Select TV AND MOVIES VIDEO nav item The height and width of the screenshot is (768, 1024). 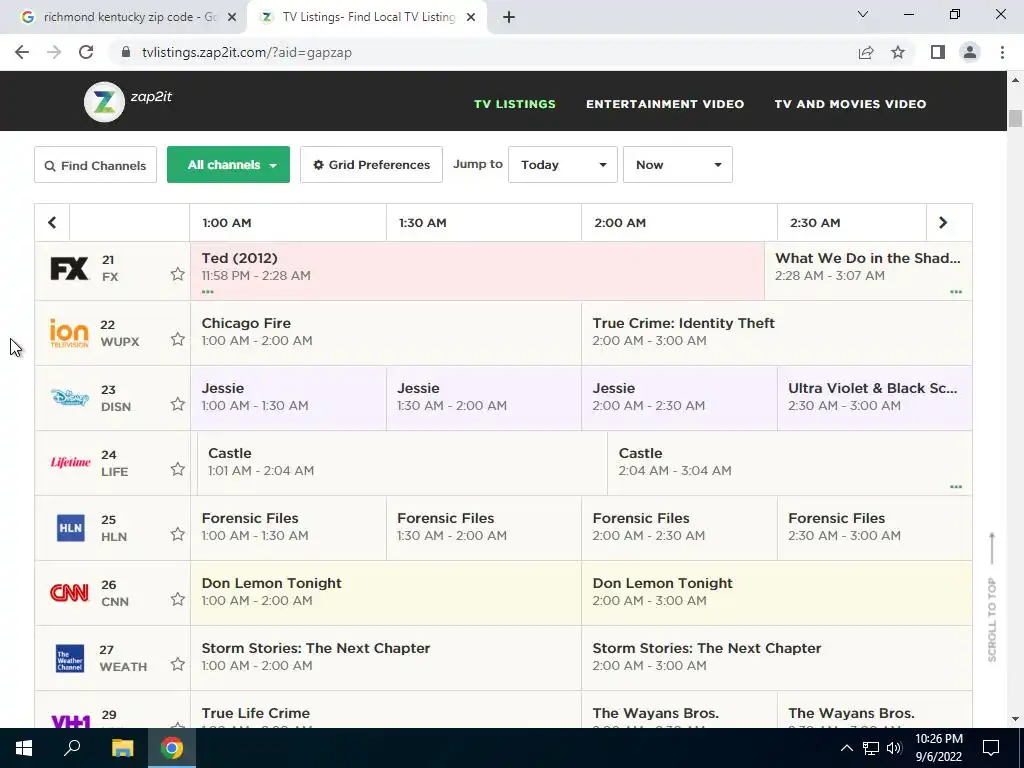click(850, 104)
